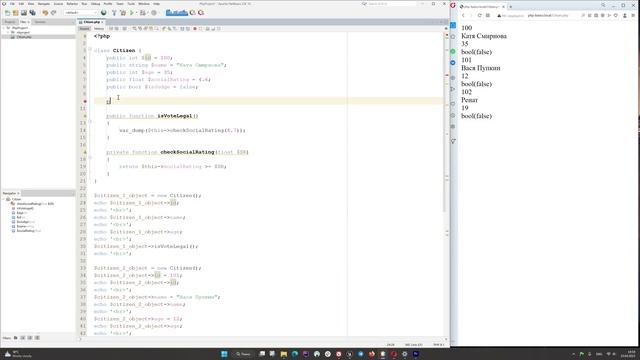This screenshot has height=360, width=640.
Task: Toggle code fold at checkSocialRating function body
Action: tap(90, 158)
